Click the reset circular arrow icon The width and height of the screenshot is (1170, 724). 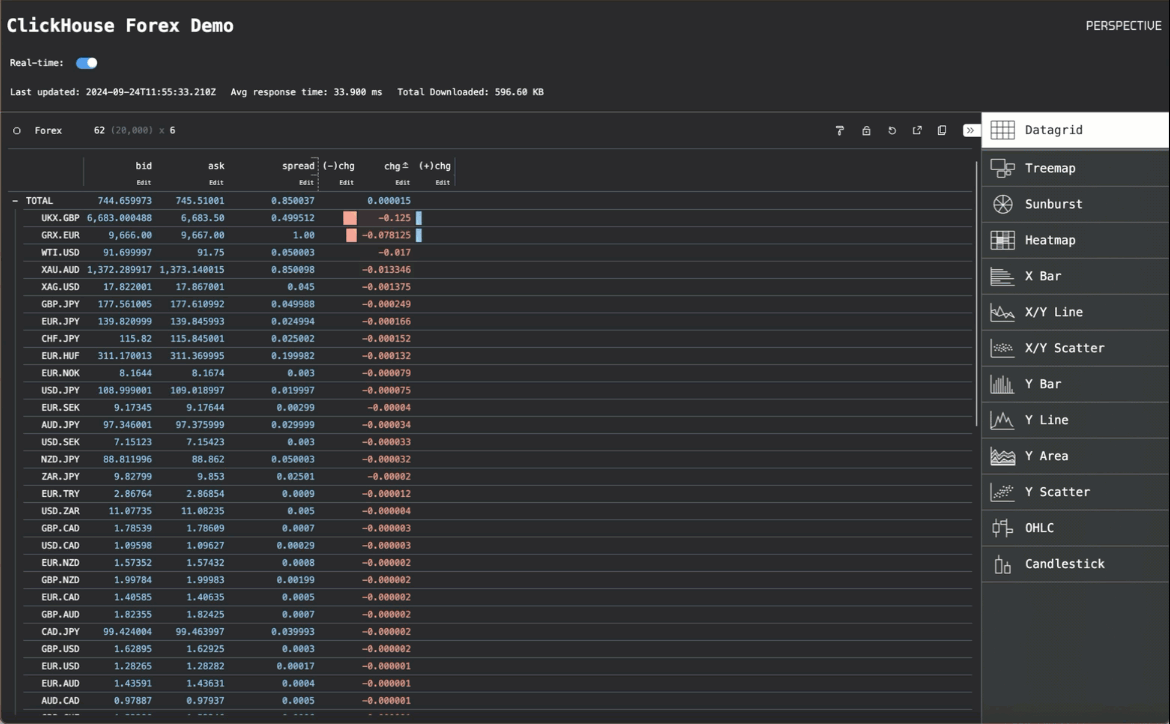[892, 131]
